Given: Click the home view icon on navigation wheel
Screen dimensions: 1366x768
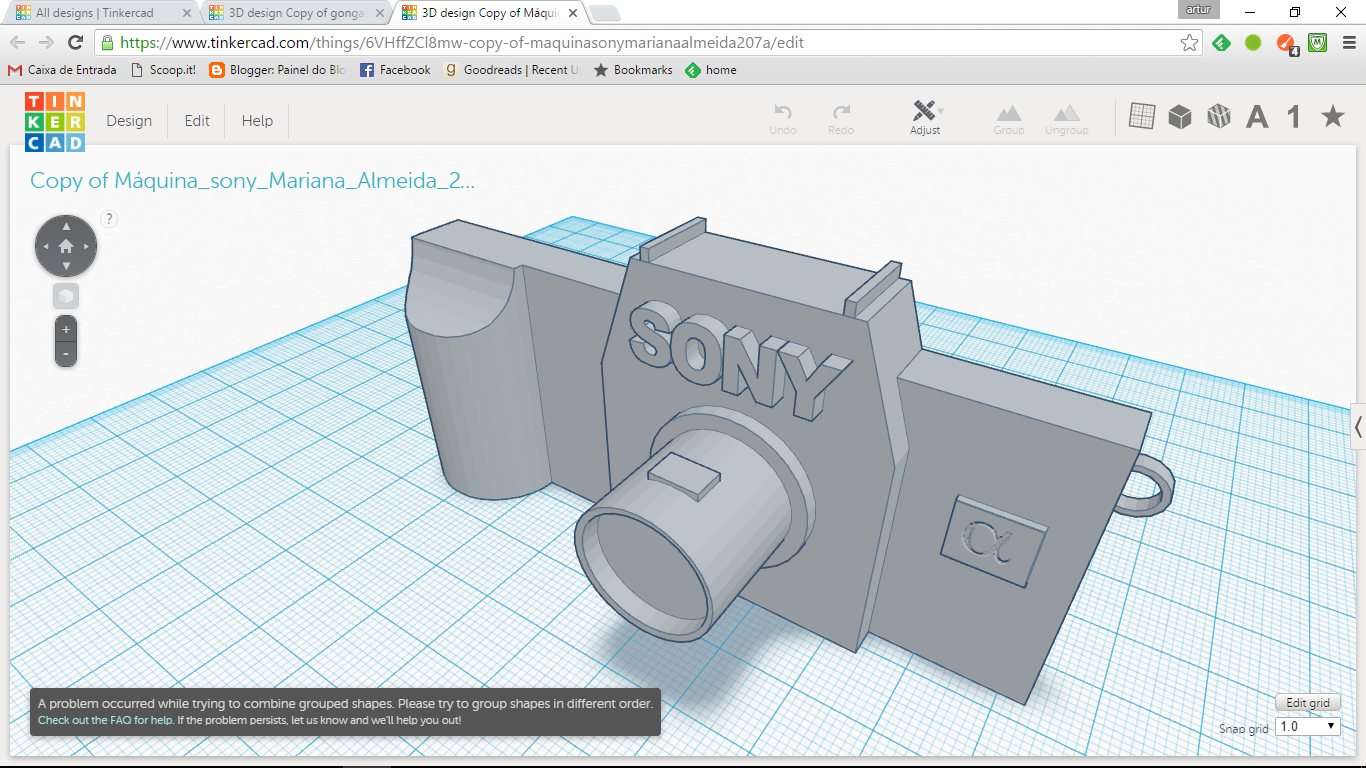Looking at the screenshot, I should tap(65, 245).
